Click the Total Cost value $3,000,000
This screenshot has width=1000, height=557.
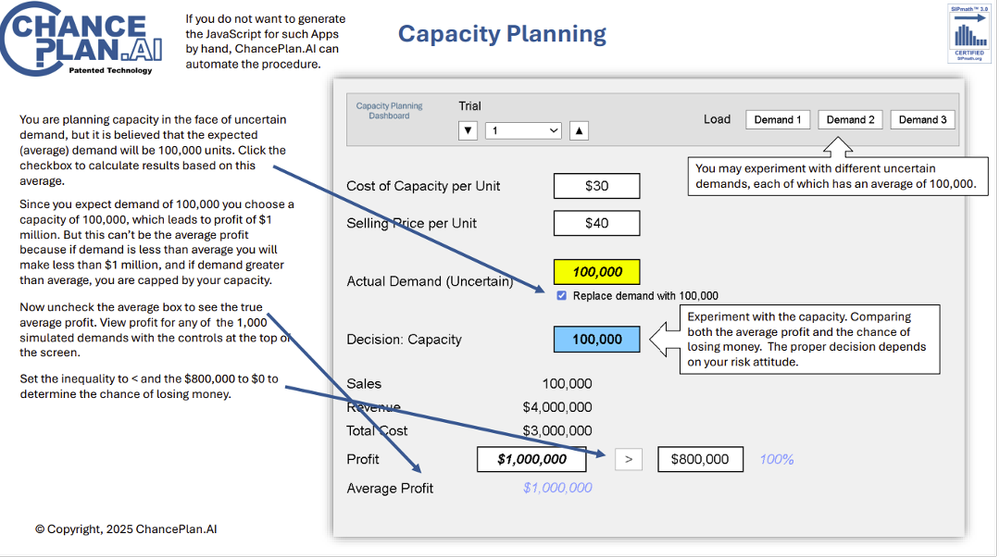click(x=557, y=431)
